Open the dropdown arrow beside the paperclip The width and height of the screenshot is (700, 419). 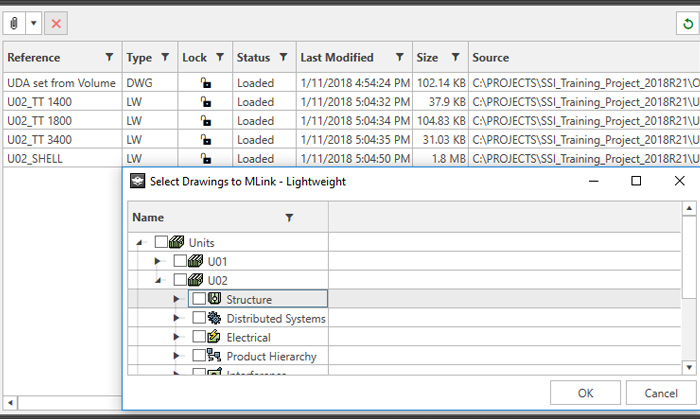(34, 22)
